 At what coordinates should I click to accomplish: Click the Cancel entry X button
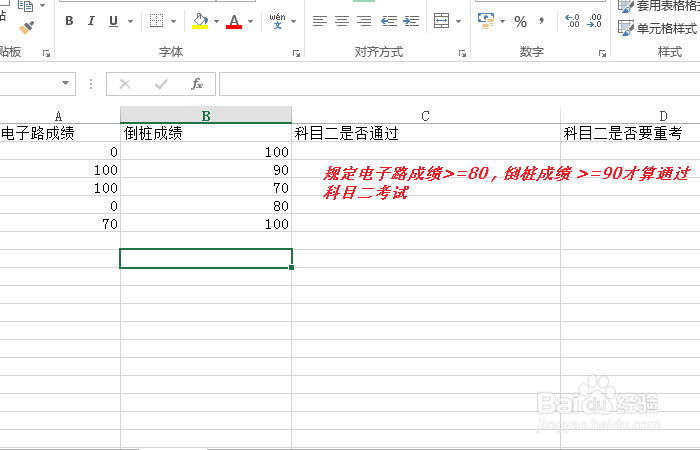click(x=125, y=84)
